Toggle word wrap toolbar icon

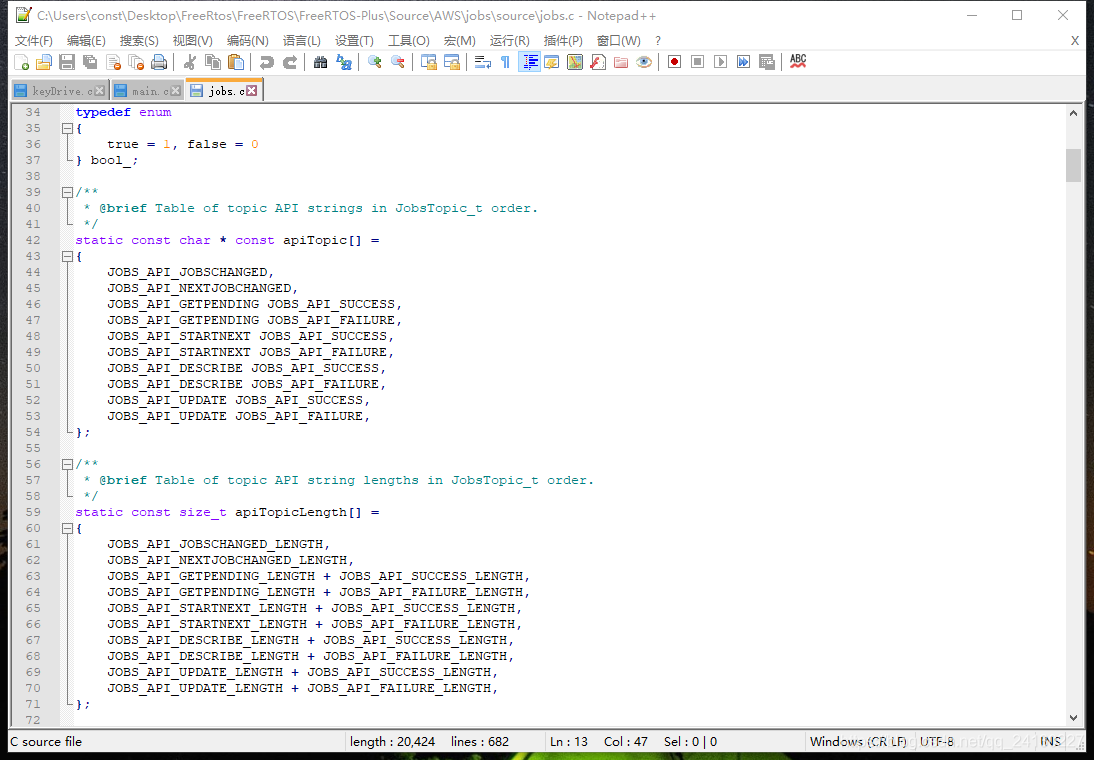pos(482,62)
